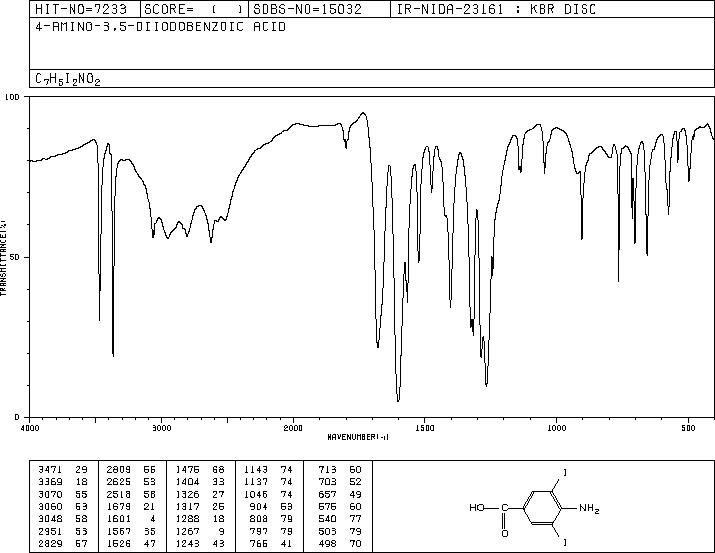
Task: Click the 713 peak table entry
Action: pyautogui.click(x=340, y=469)
